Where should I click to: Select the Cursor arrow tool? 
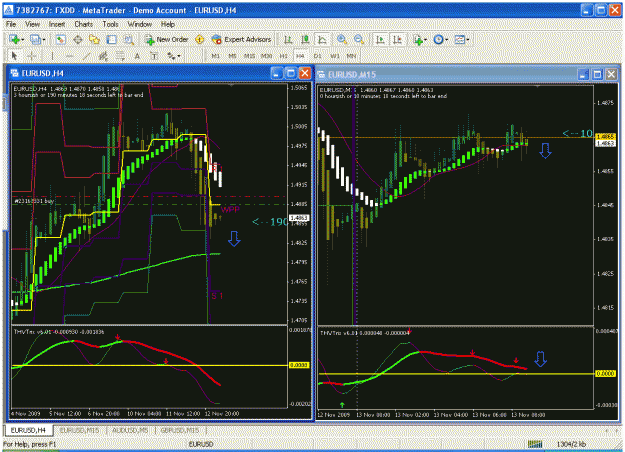click(15, 56)
